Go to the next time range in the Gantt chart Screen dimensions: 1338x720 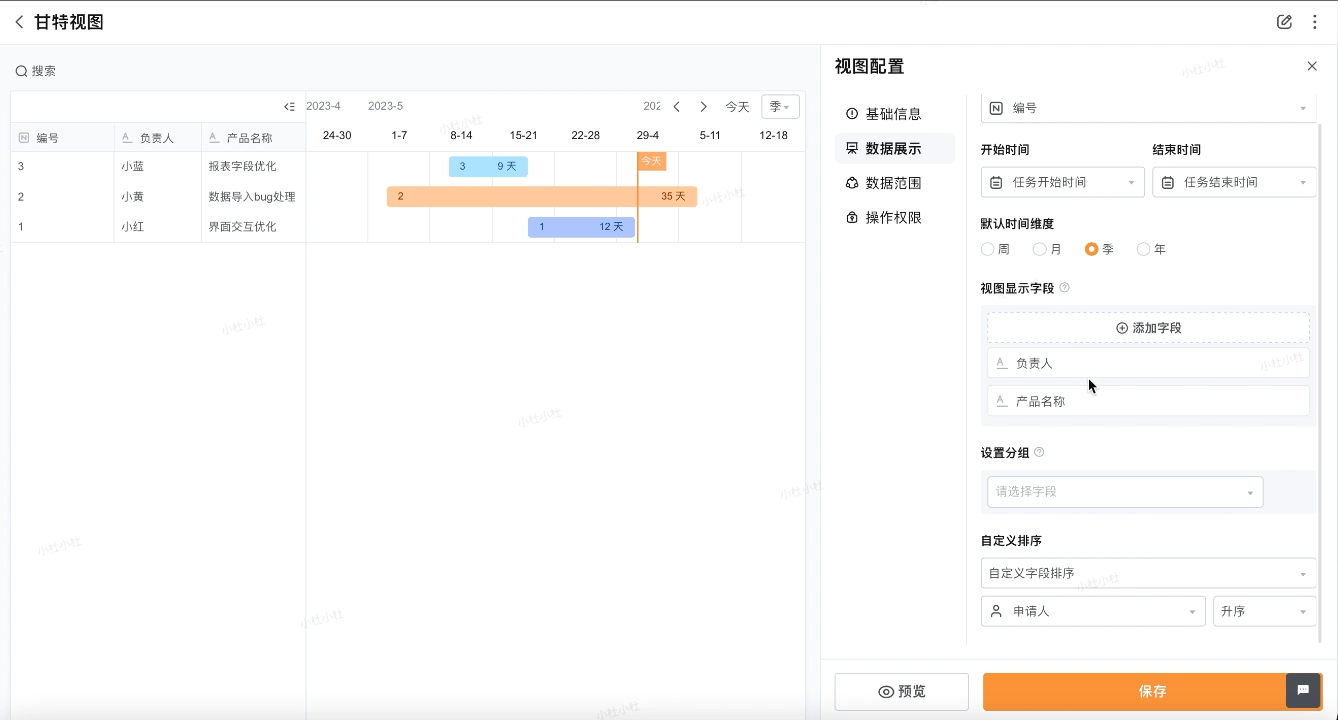coord(704,107)
